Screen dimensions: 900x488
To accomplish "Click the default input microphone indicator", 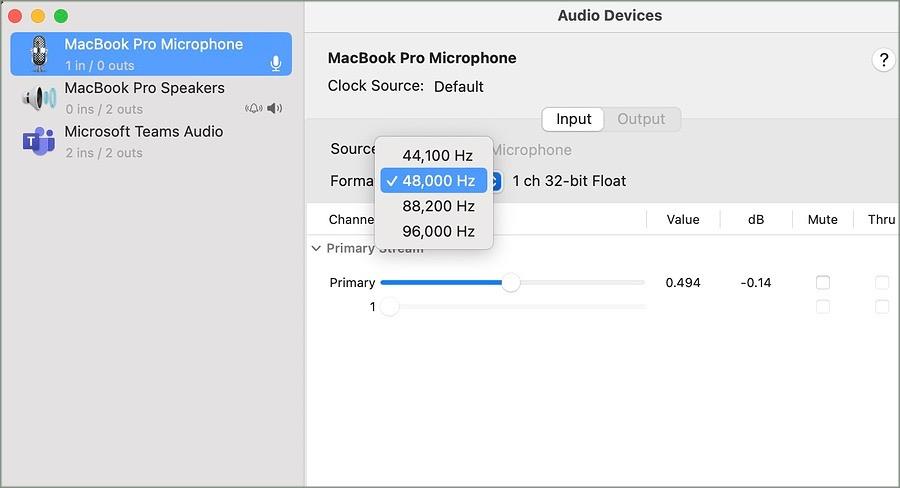I will [x=276, y=64].
